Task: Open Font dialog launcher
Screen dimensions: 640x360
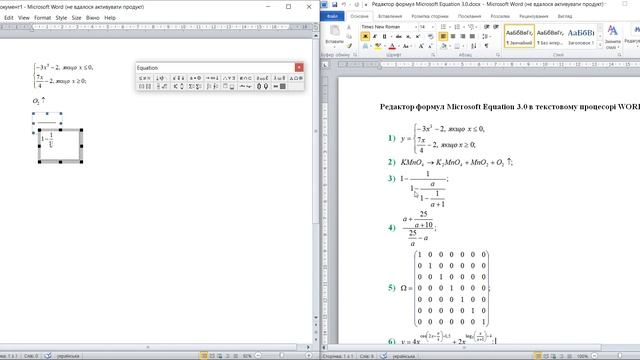Action: pyautogui.click(x=433, y=55)
